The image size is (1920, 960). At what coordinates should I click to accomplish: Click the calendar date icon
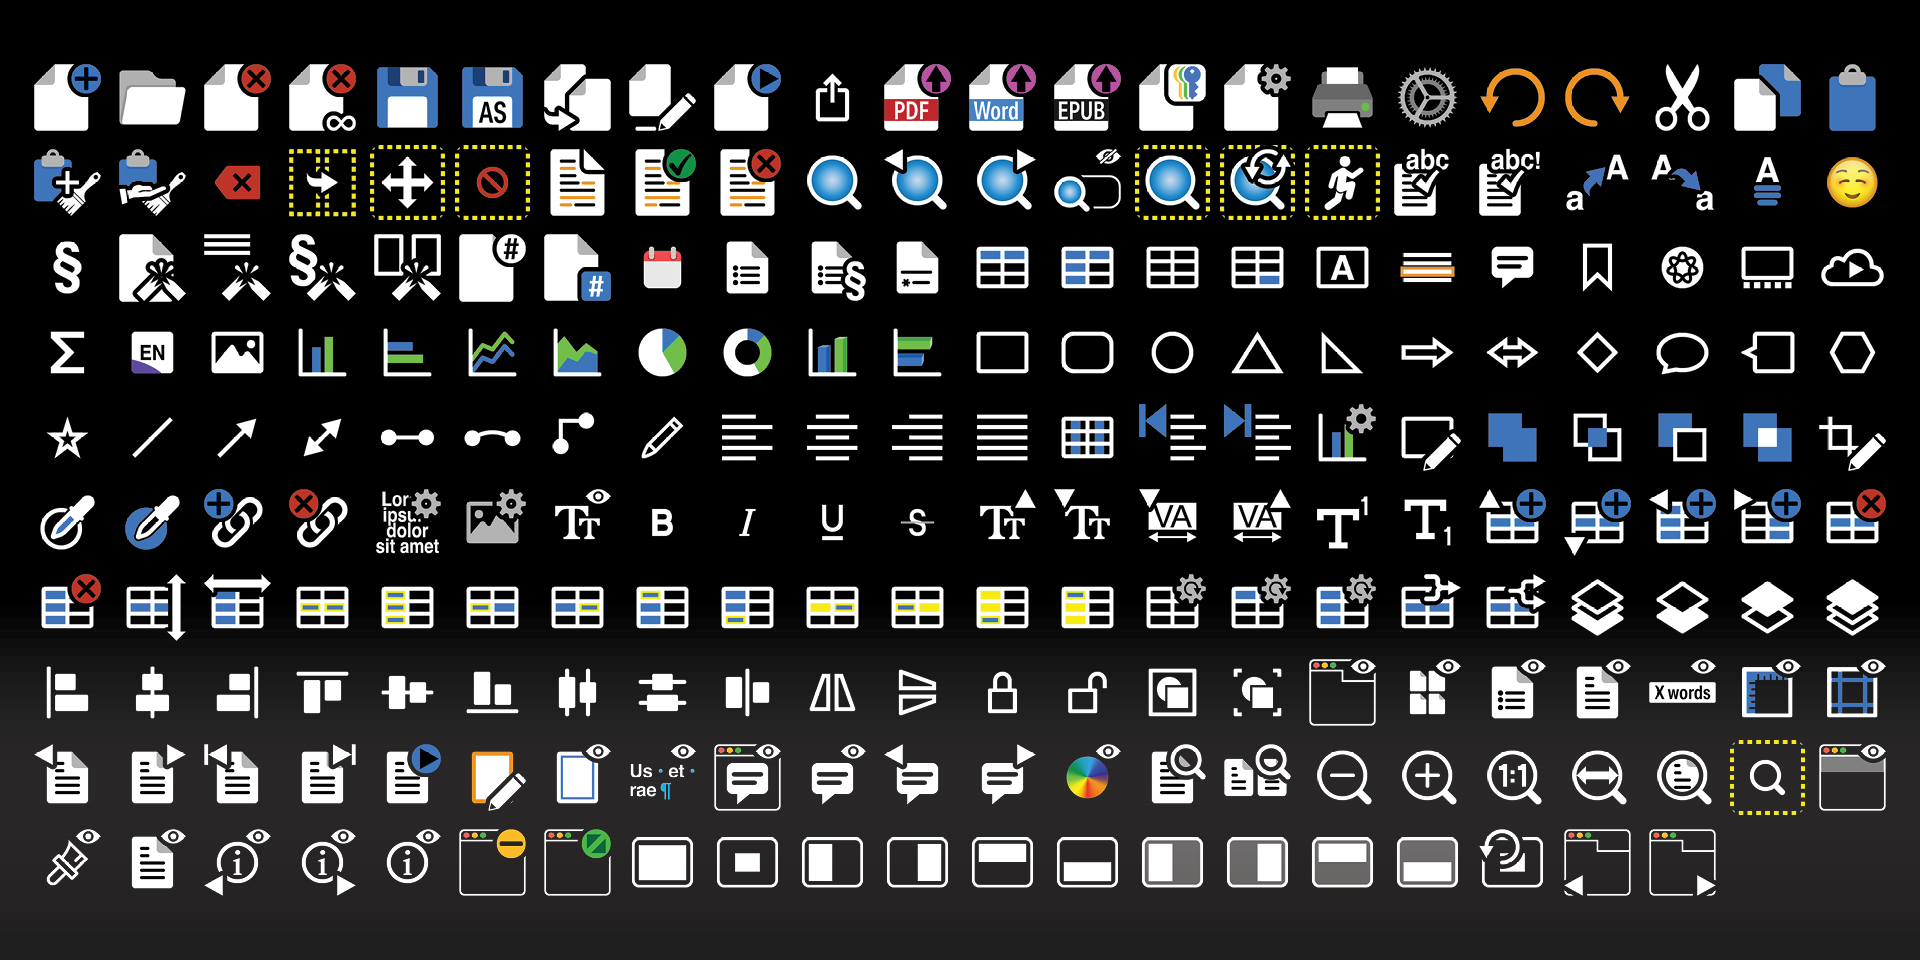662,268
